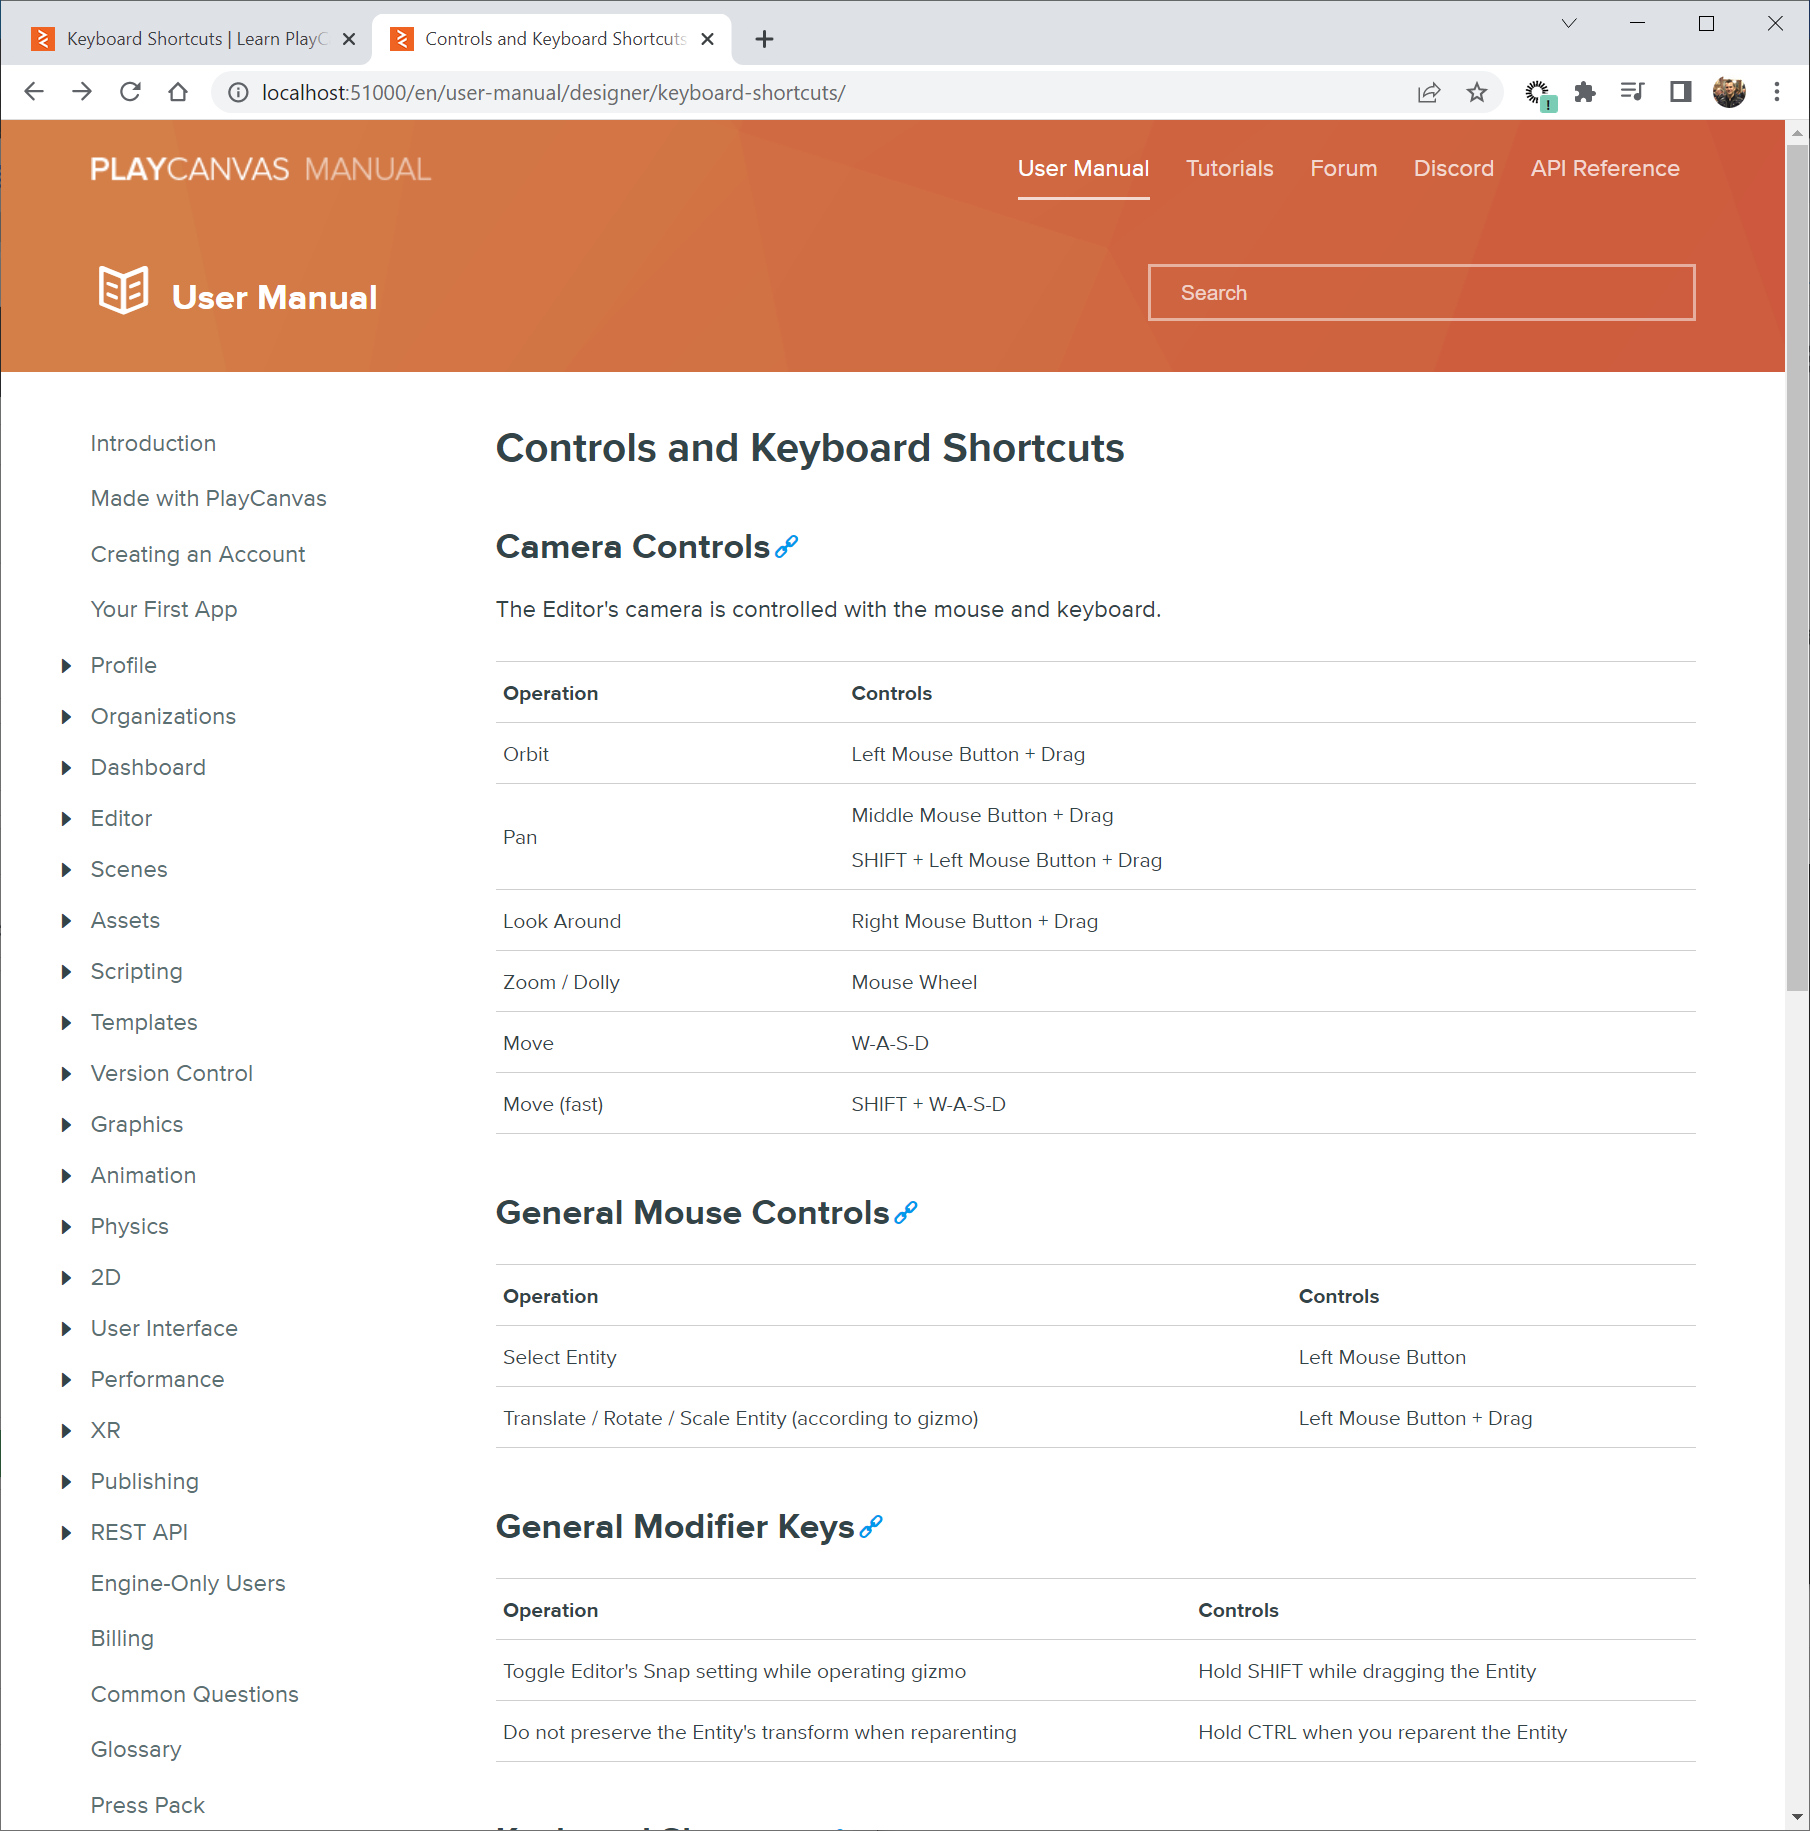Close the Keyboard Shortcuts | Learn PlayCanvas tab
The height and width of the screenshot is (1831, 1810).
pos(349,39)
